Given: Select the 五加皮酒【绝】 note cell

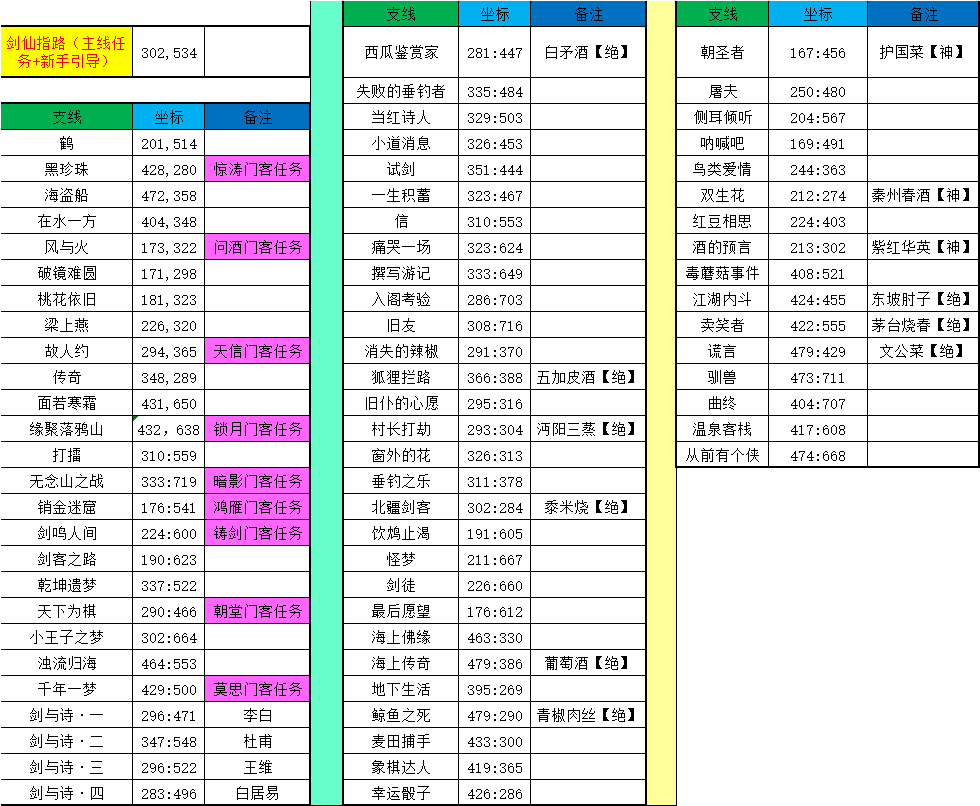Looking at the screenshot, I should [588, 377].
